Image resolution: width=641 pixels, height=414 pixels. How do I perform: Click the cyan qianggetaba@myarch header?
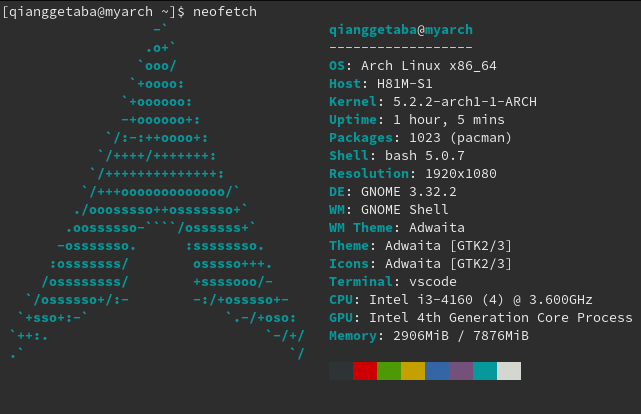[401, 30]
